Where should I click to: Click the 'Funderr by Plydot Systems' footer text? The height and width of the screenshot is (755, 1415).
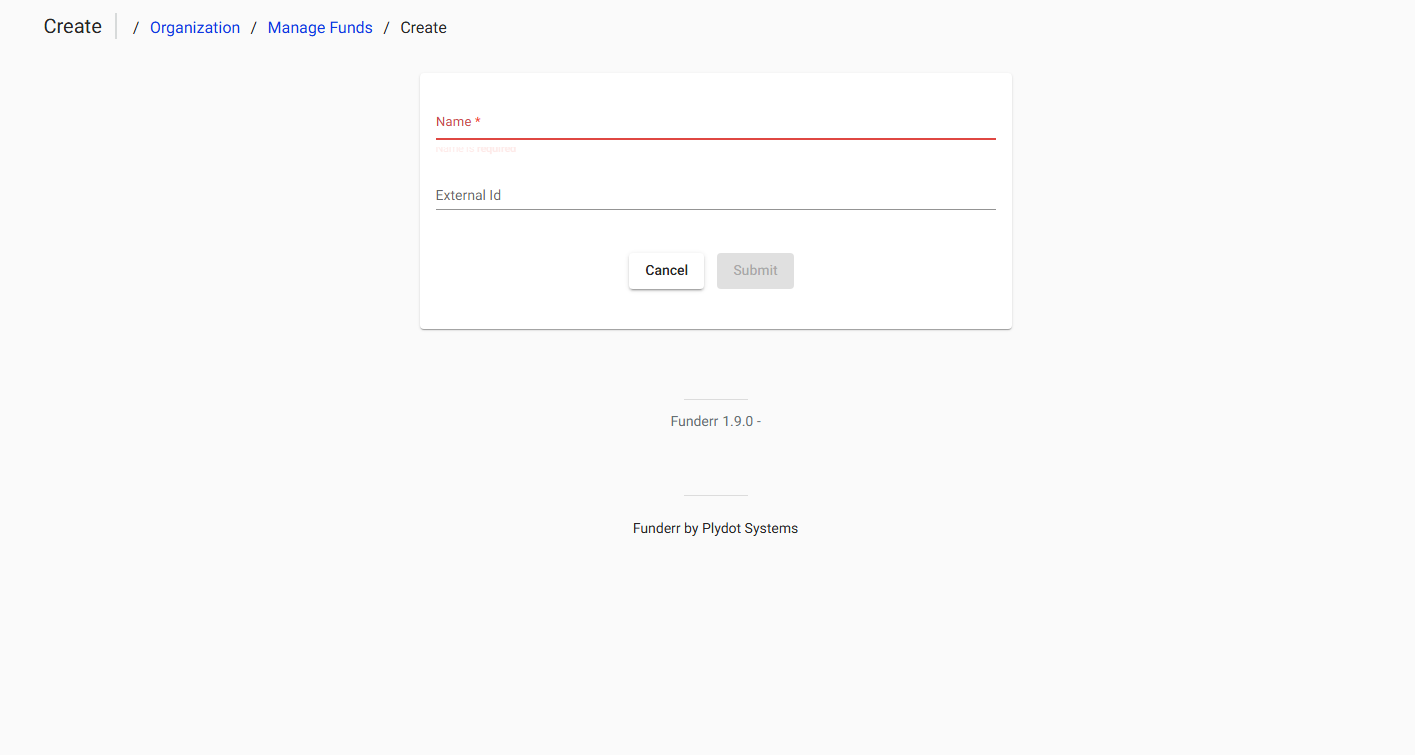[x=715, y=527]
